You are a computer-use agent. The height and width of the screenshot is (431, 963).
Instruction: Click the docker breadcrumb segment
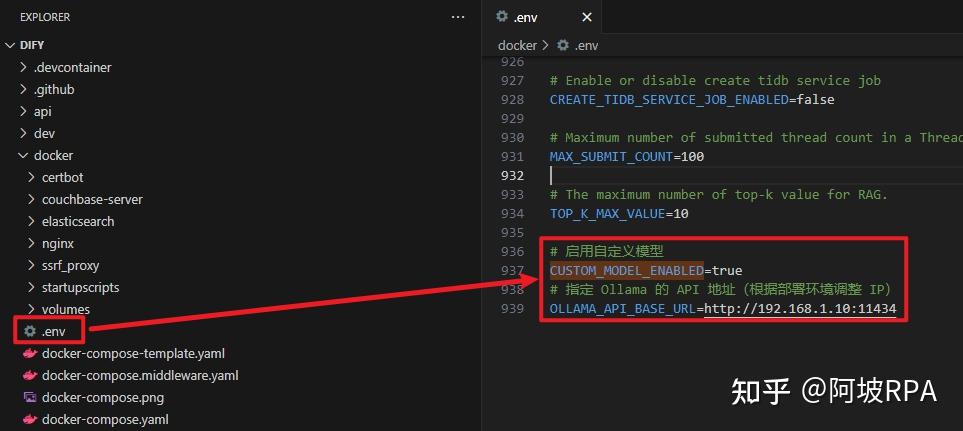click(x=517, y=45)
